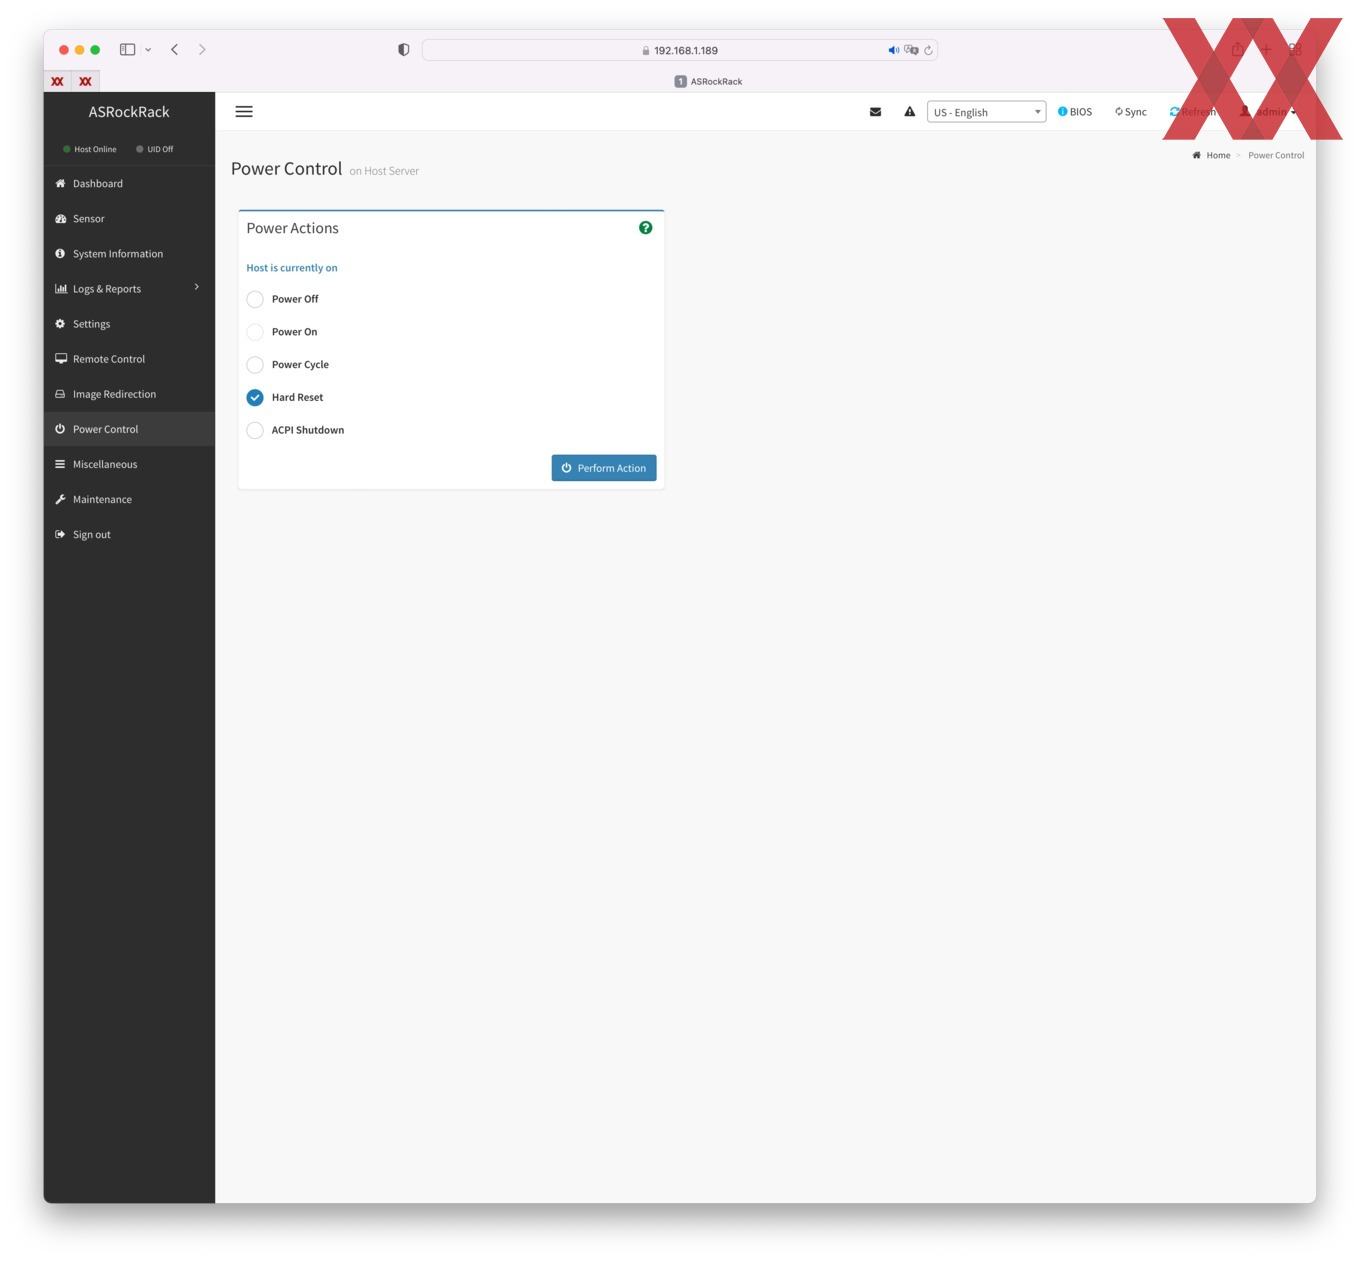The width and height of the screenshot is (1360, 1261).
Task: Open the Dashboard page in sidebar
Action: [x=129, y=184]
